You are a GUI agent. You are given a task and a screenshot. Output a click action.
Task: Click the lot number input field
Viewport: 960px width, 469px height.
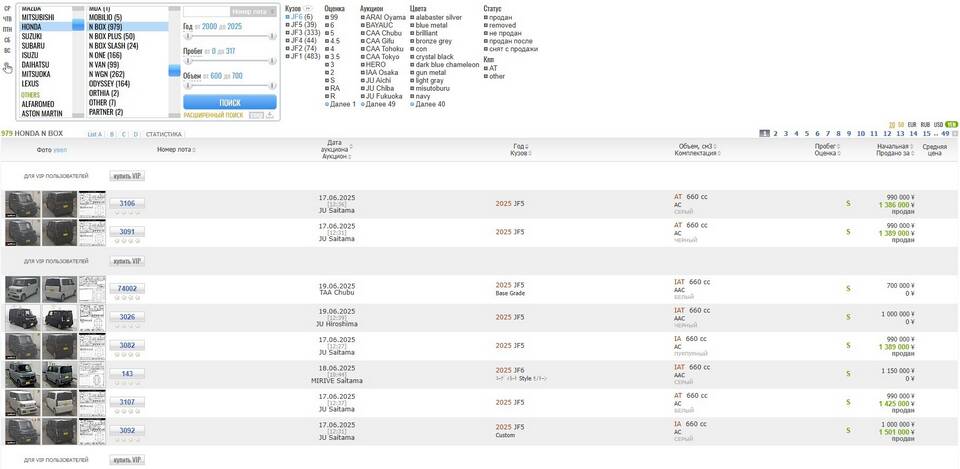point(207,12)
